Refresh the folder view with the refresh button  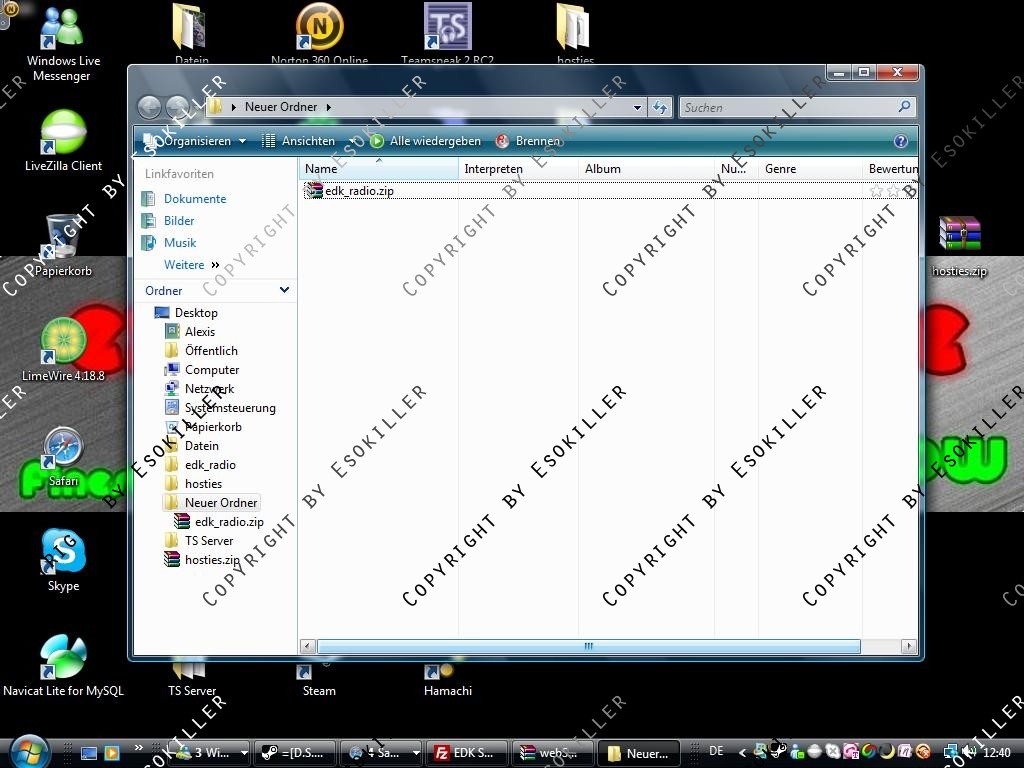[x=660, y=107]
